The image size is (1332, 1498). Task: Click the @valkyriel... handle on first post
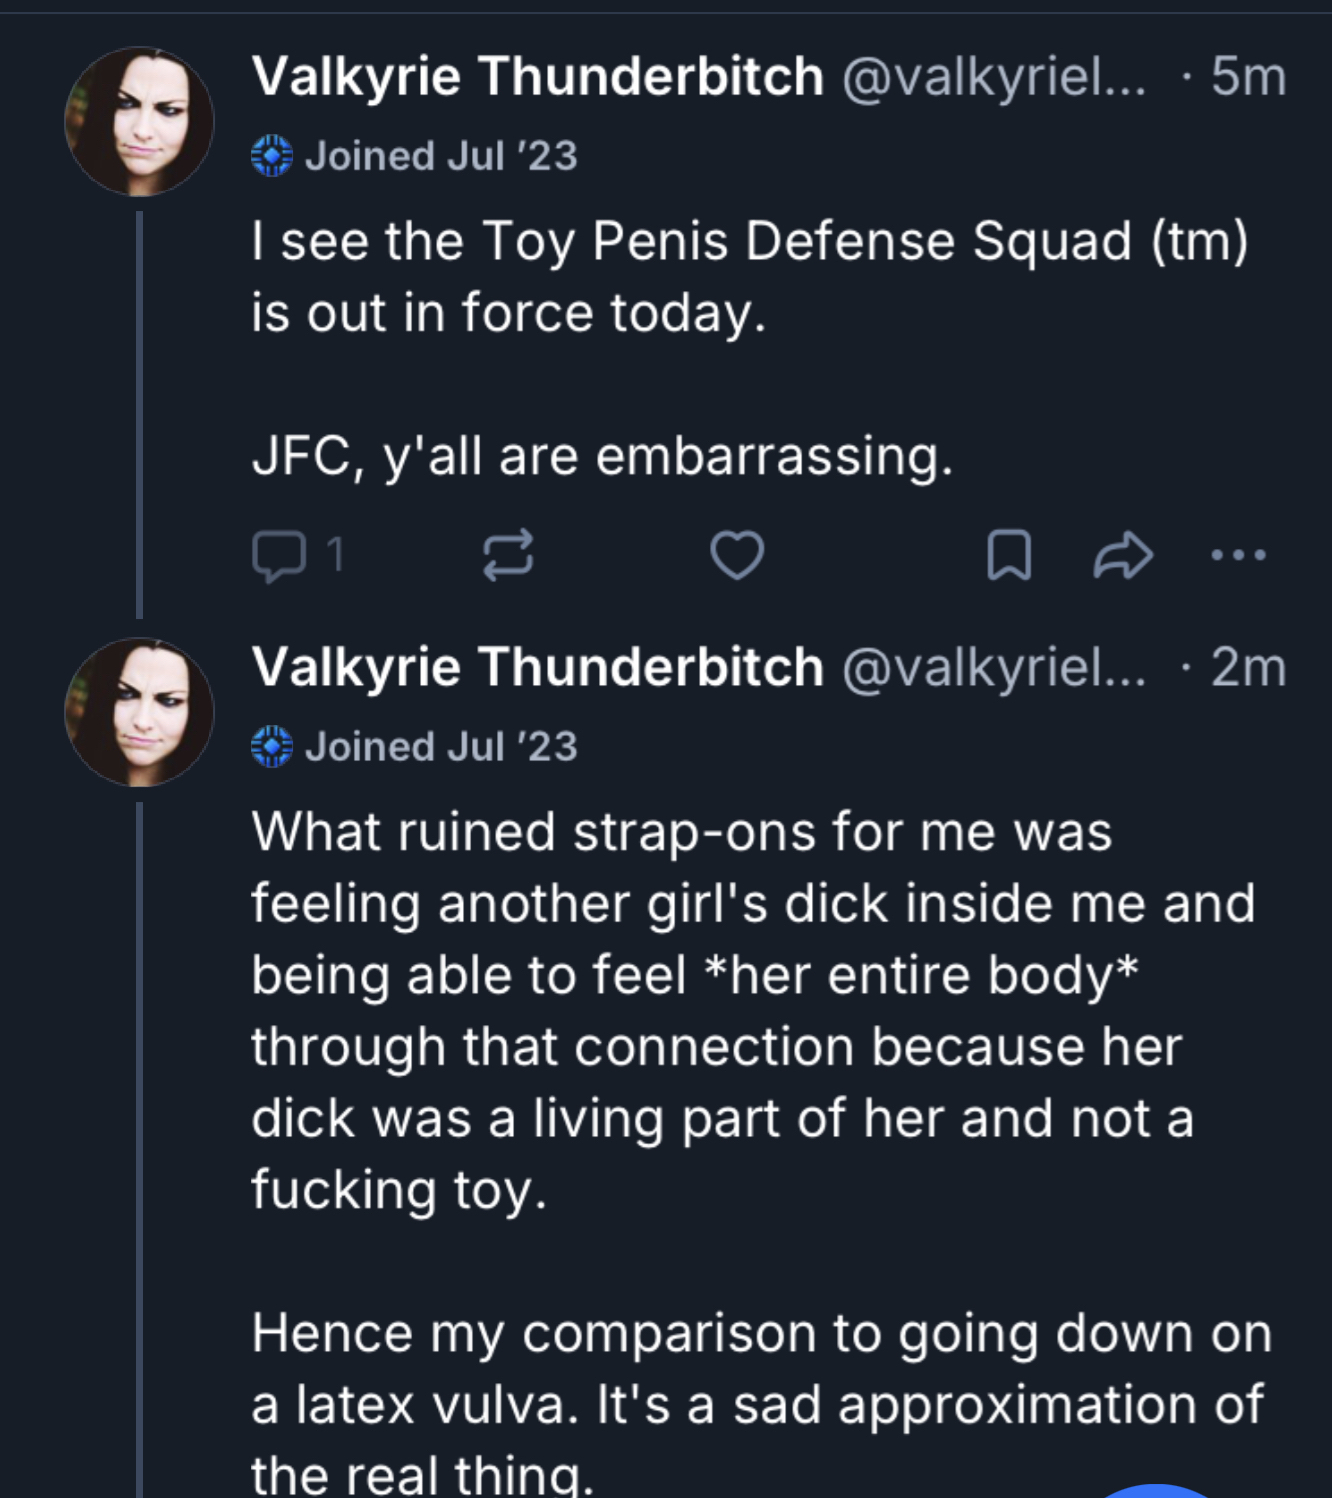pos(993,77)
